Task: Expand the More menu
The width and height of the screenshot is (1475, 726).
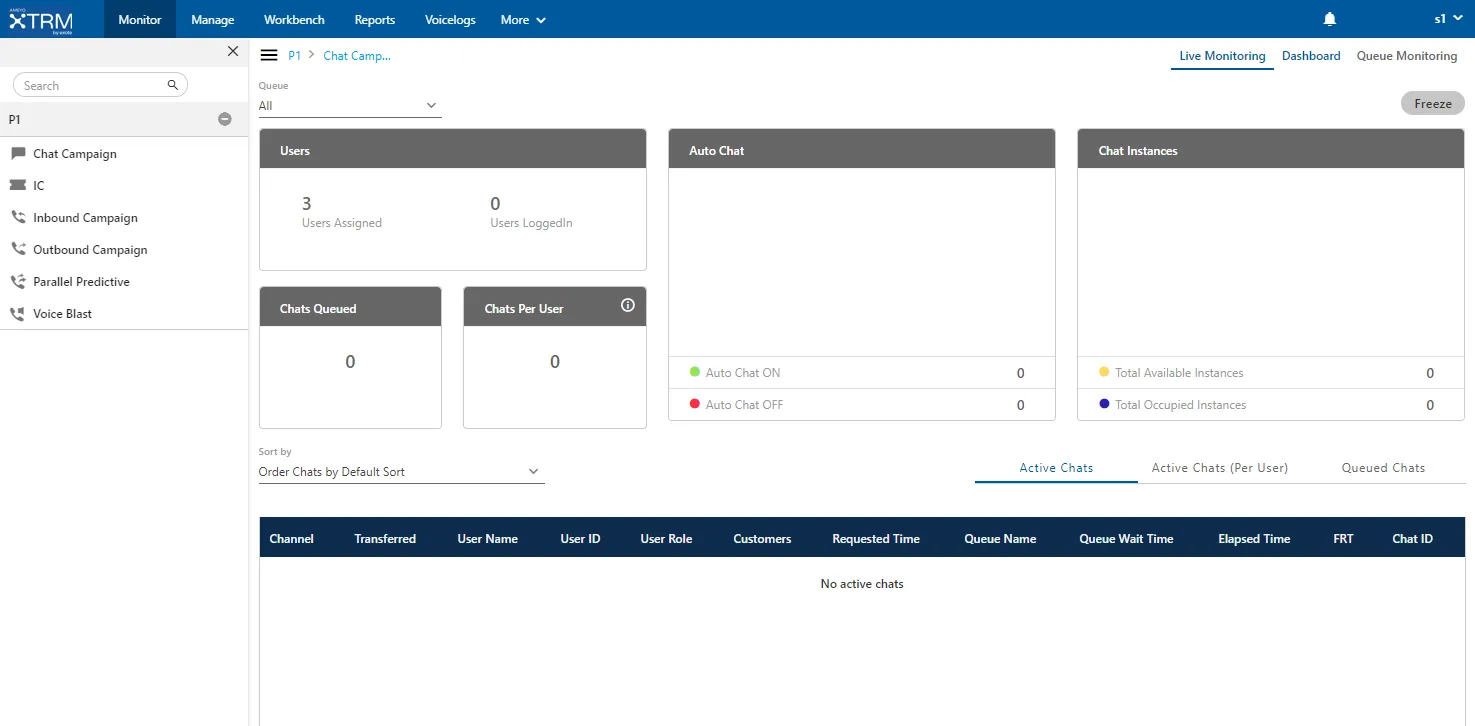Action: point(524,19)
